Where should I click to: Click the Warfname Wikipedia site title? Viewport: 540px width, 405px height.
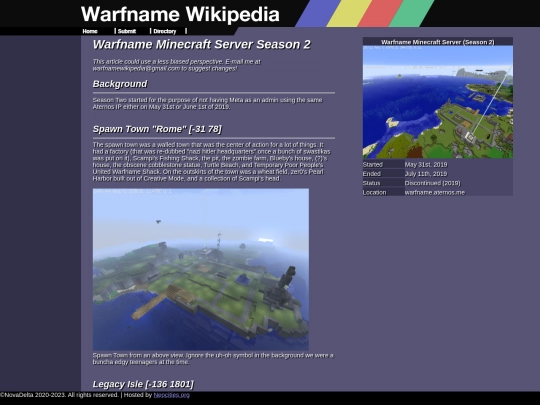[180, 14]
